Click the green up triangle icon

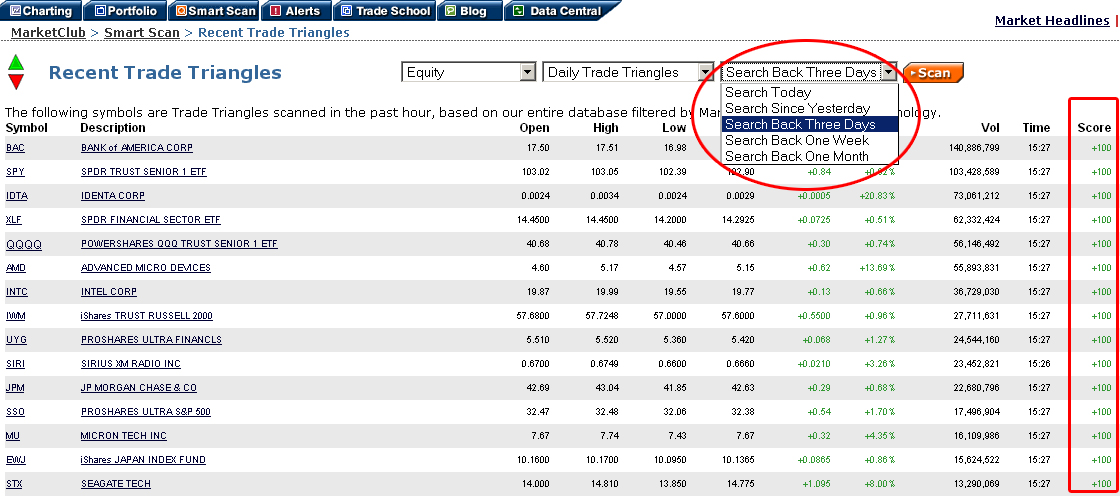[x=16, y=61]
